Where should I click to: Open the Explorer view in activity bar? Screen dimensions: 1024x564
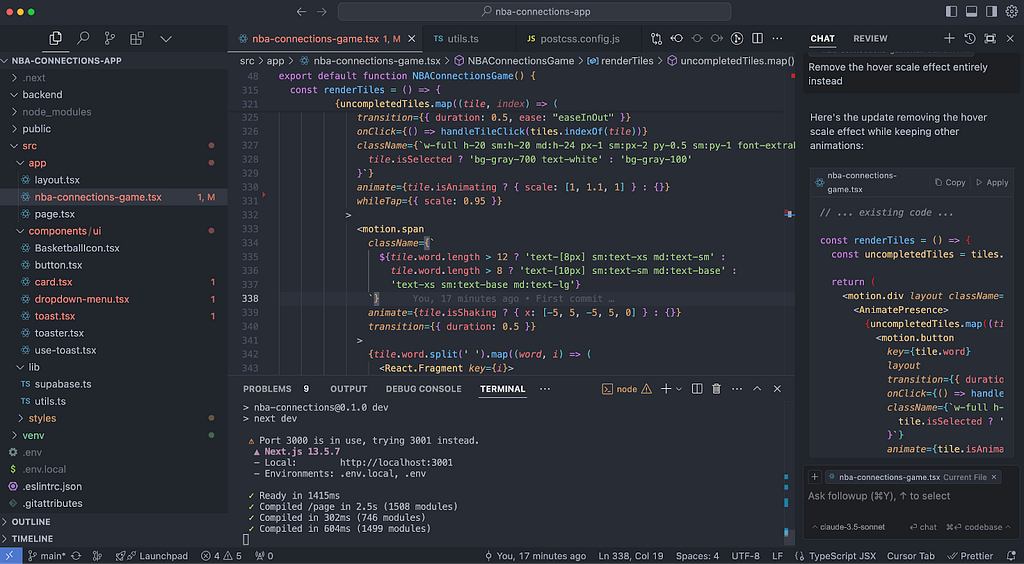tap(56, 39)
